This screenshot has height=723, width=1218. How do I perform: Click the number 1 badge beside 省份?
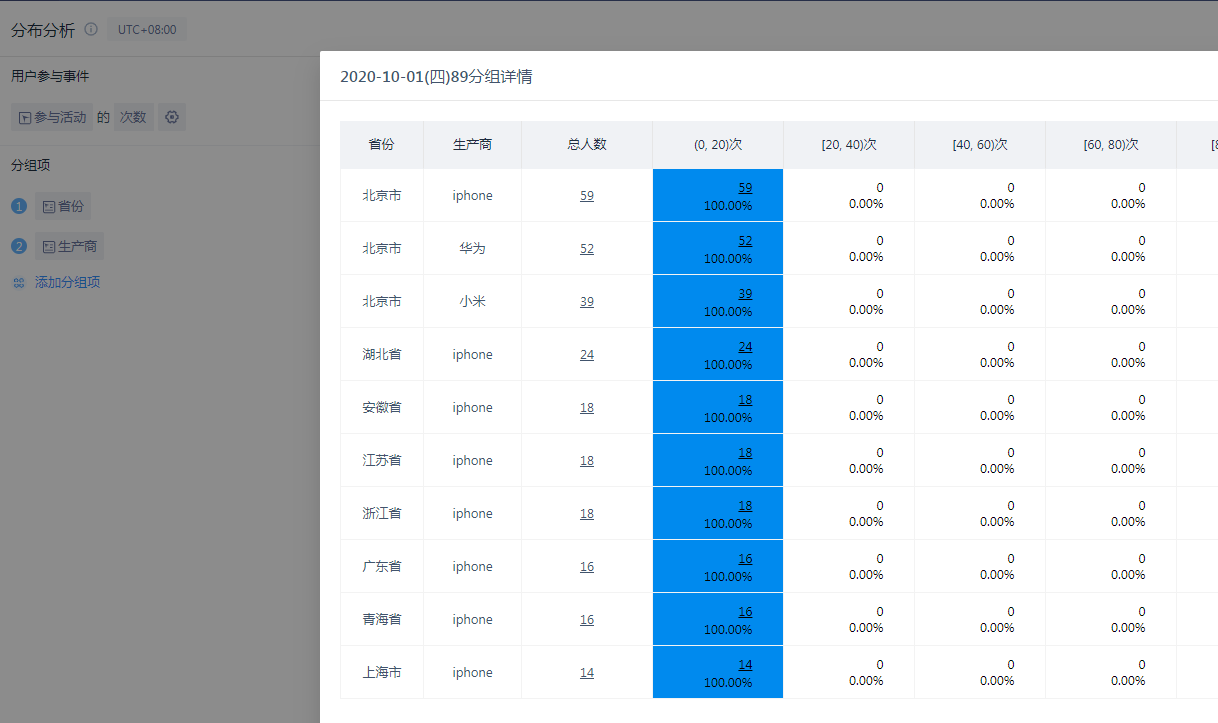coord(19,207)
